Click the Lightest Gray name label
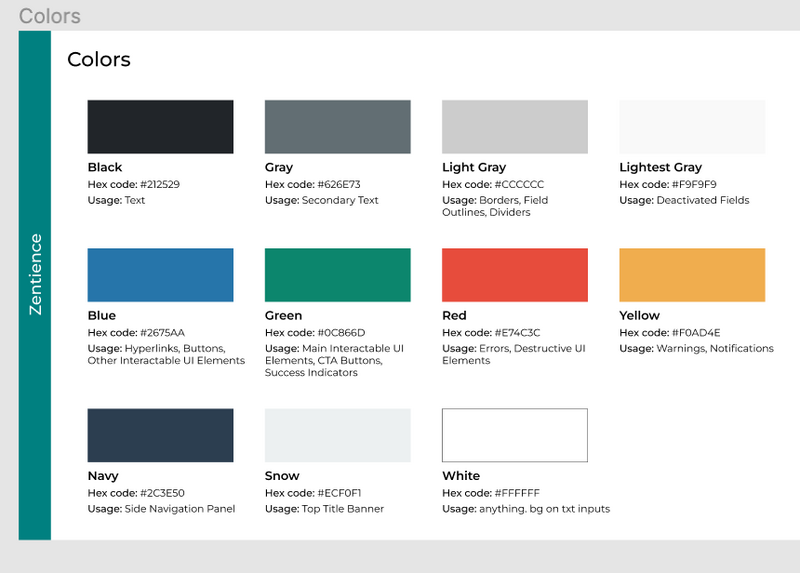Viewport: 800px width, 573px height. (x=661, y=167)
